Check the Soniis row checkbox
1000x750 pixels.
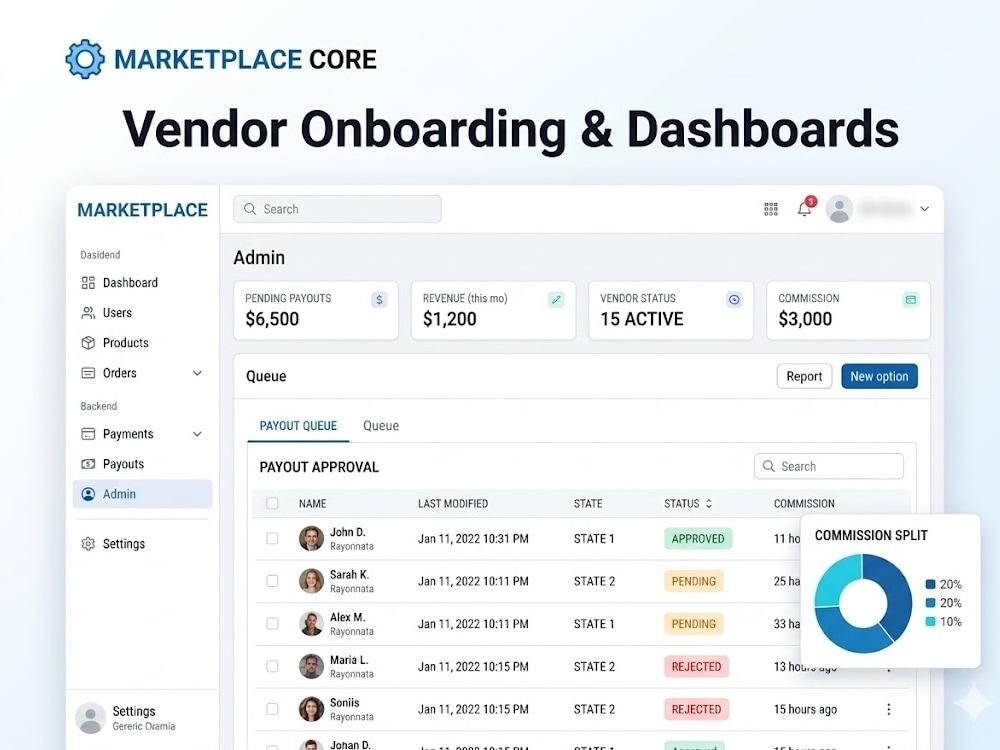pos(272,709)
